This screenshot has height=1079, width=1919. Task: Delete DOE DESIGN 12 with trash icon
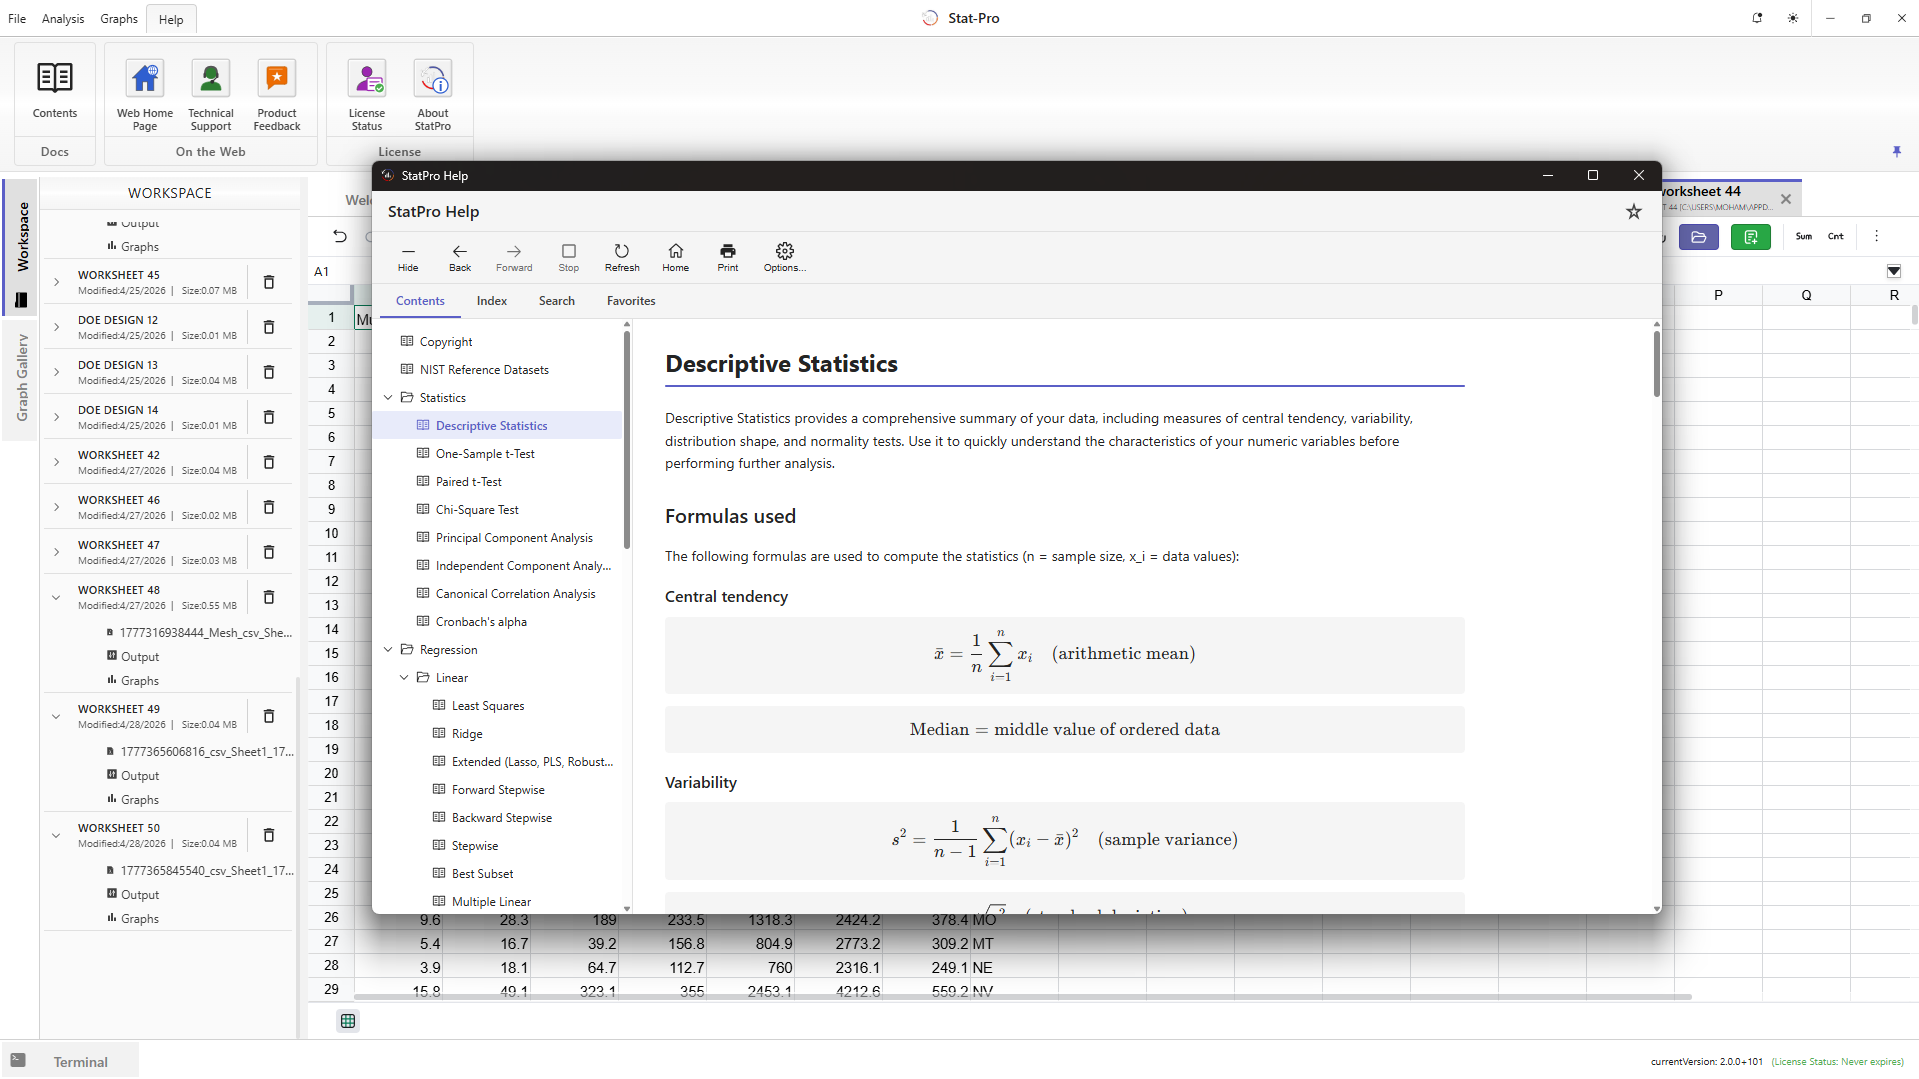[x=269, y=327]
